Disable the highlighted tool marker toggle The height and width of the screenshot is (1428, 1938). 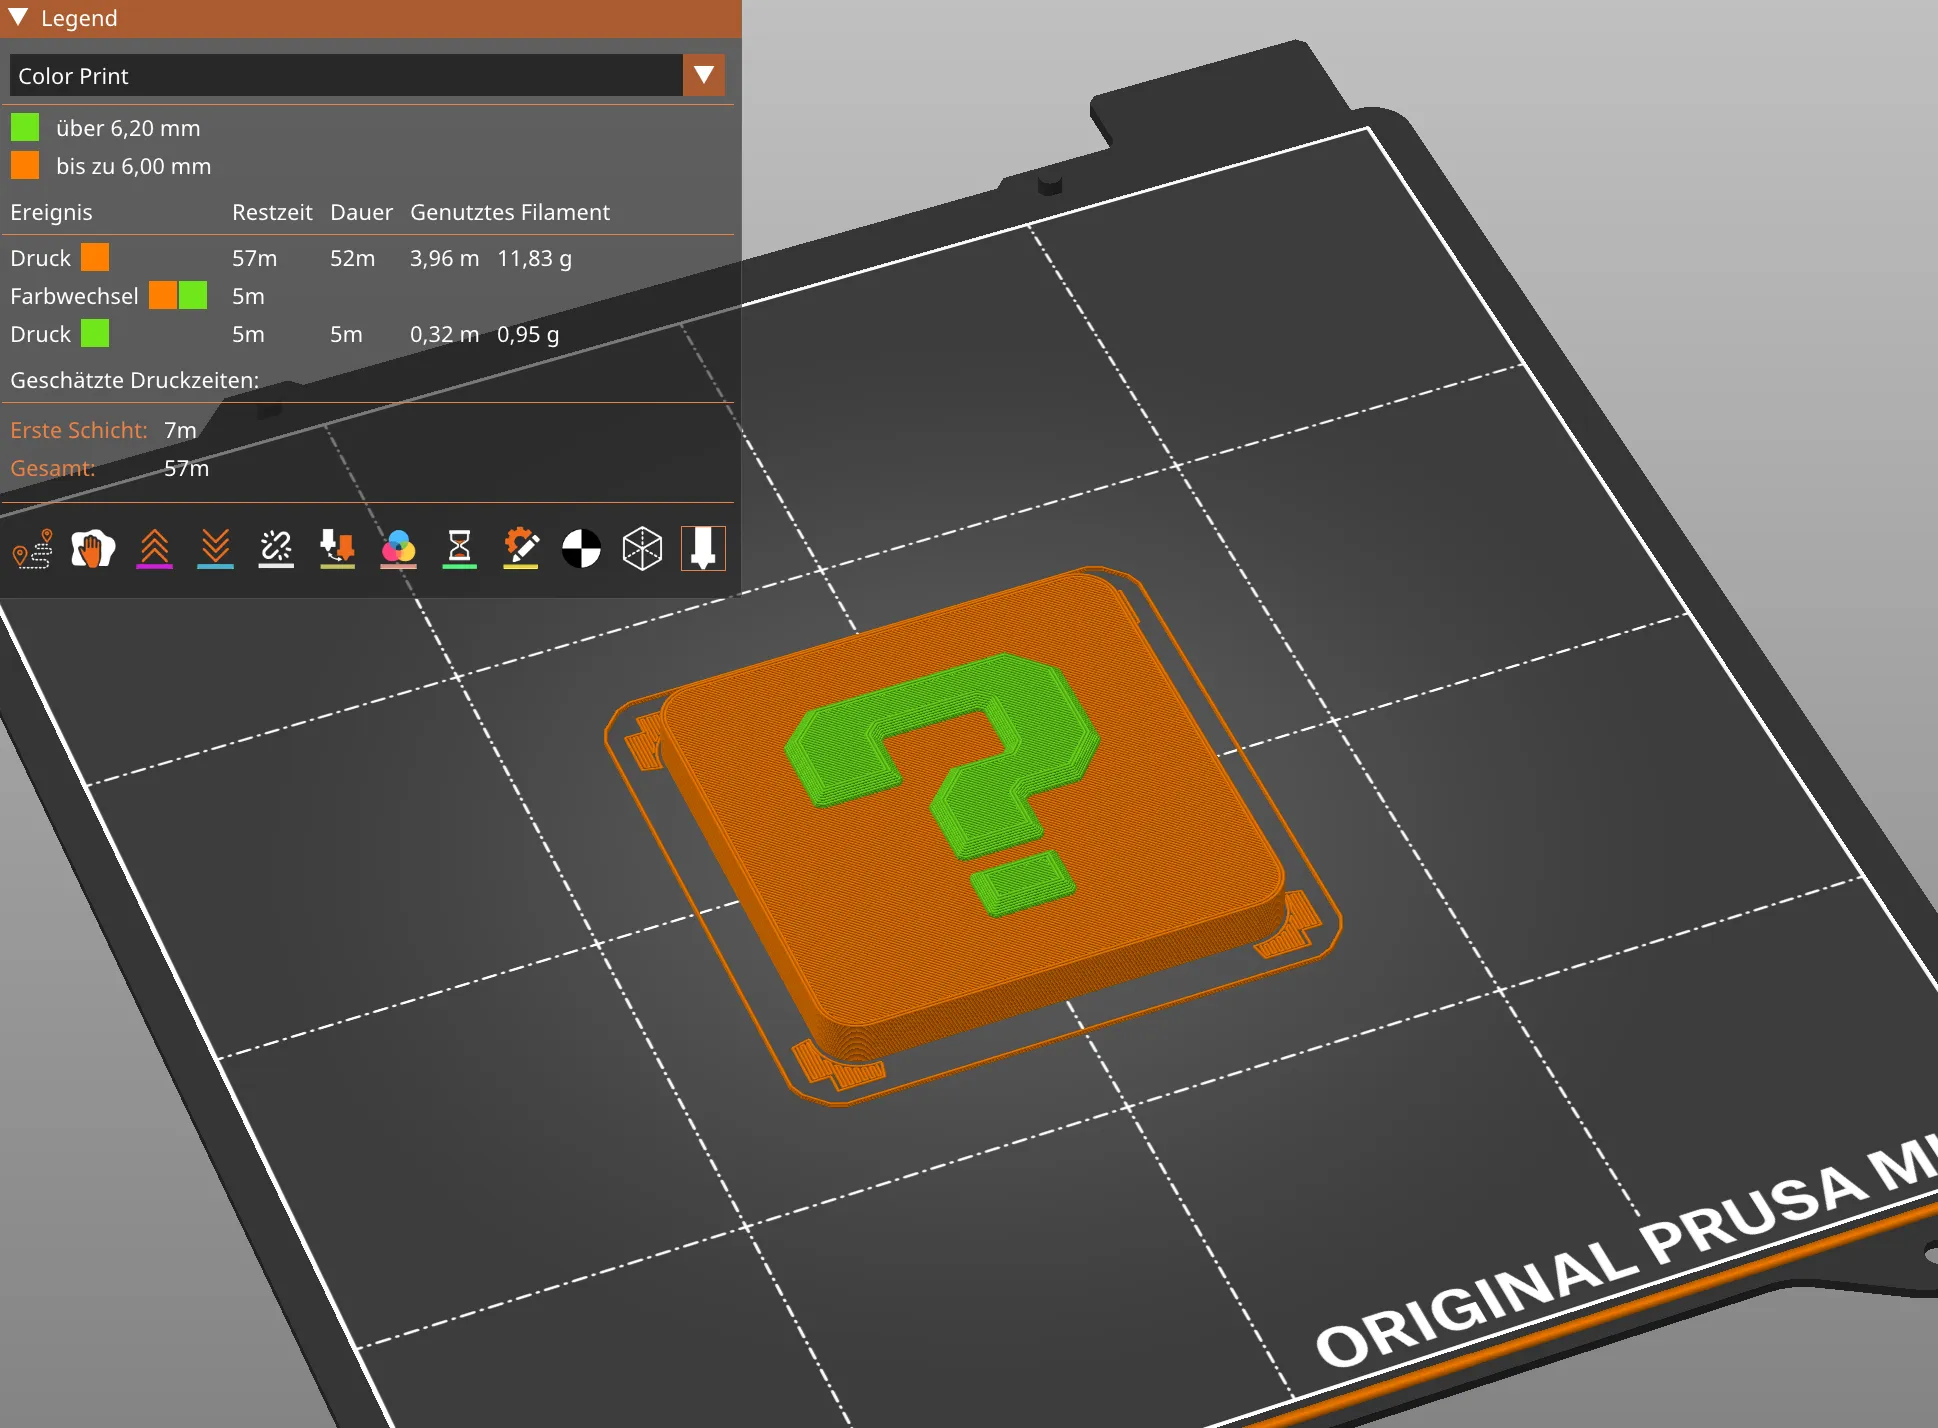point(703,549)
